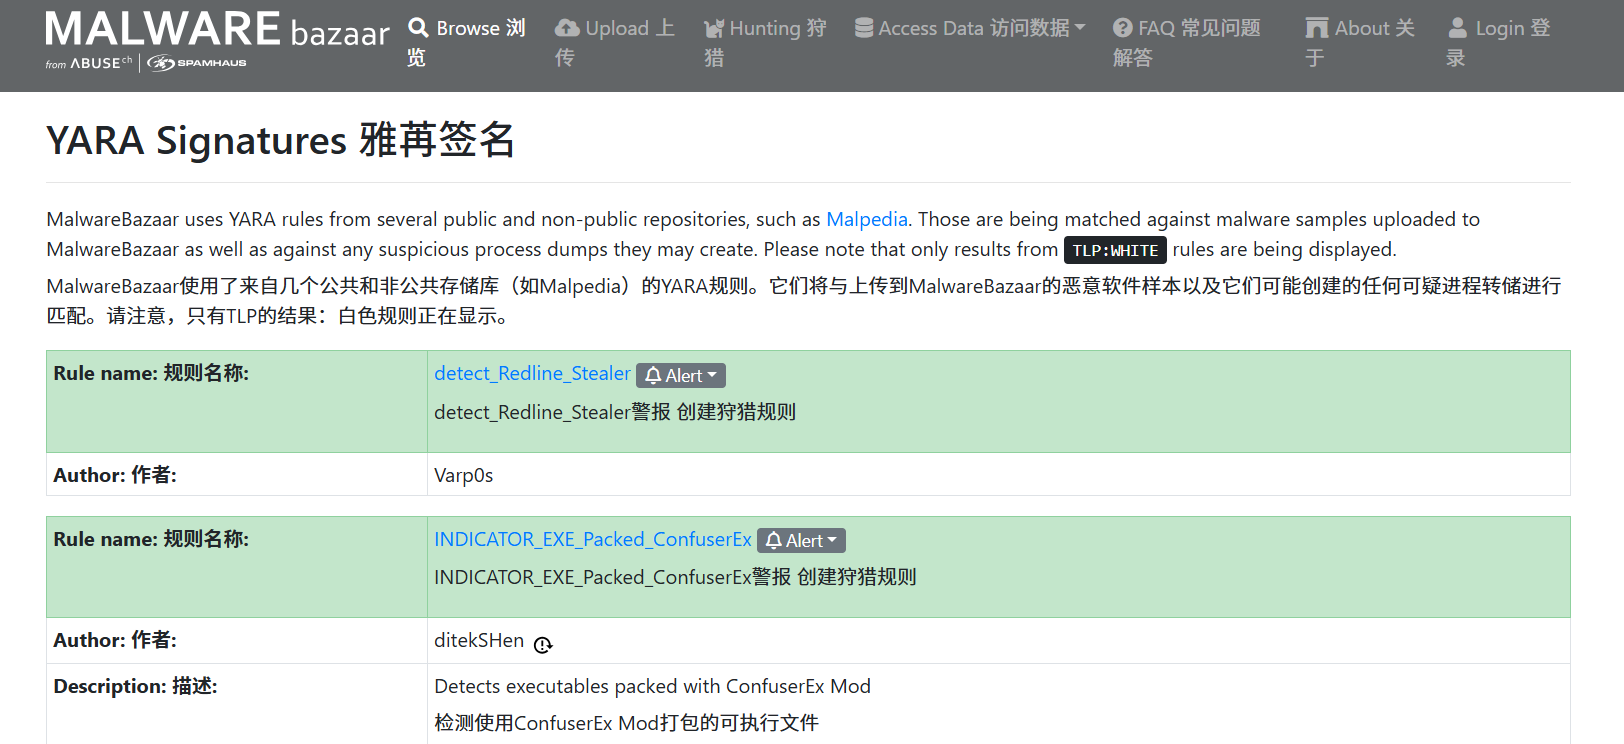Viewport: 1624px width, 744px height.
Task: Open the Upload menu item
Action: click(x=615, y=42)
